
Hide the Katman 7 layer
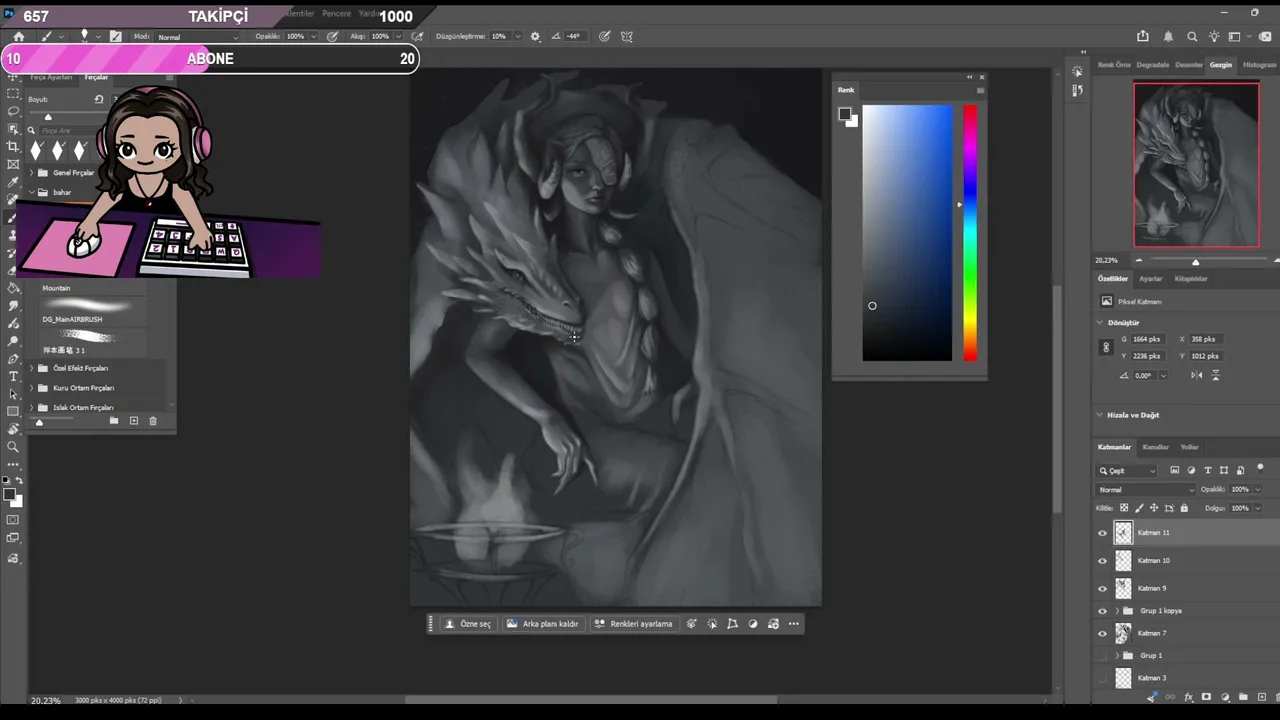tap(1102, 634)
